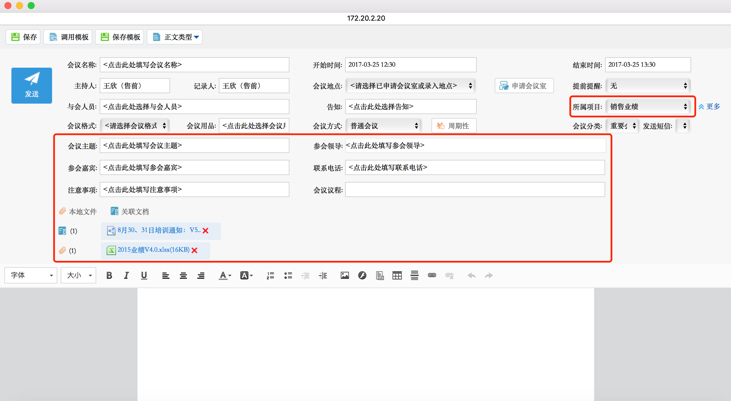Click the 发送 send button
Viewport: 731px width, 401px height.
[32, 85]
